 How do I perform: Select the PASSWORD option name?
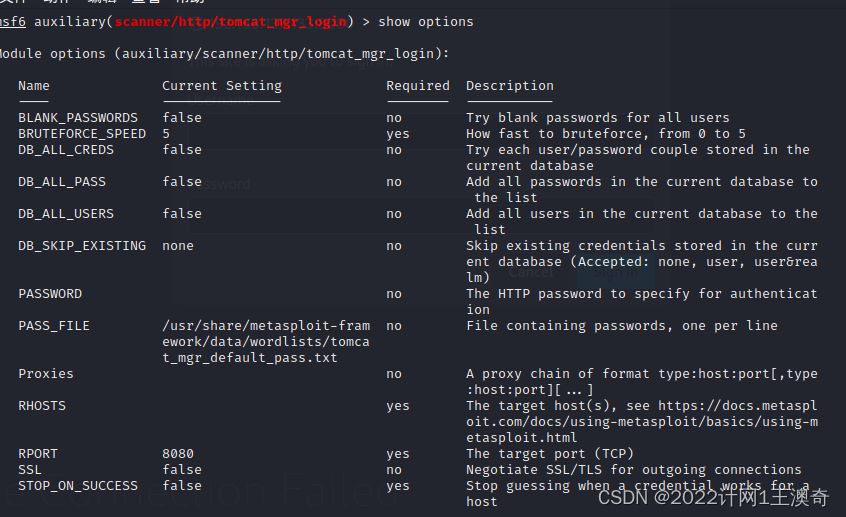50,294
